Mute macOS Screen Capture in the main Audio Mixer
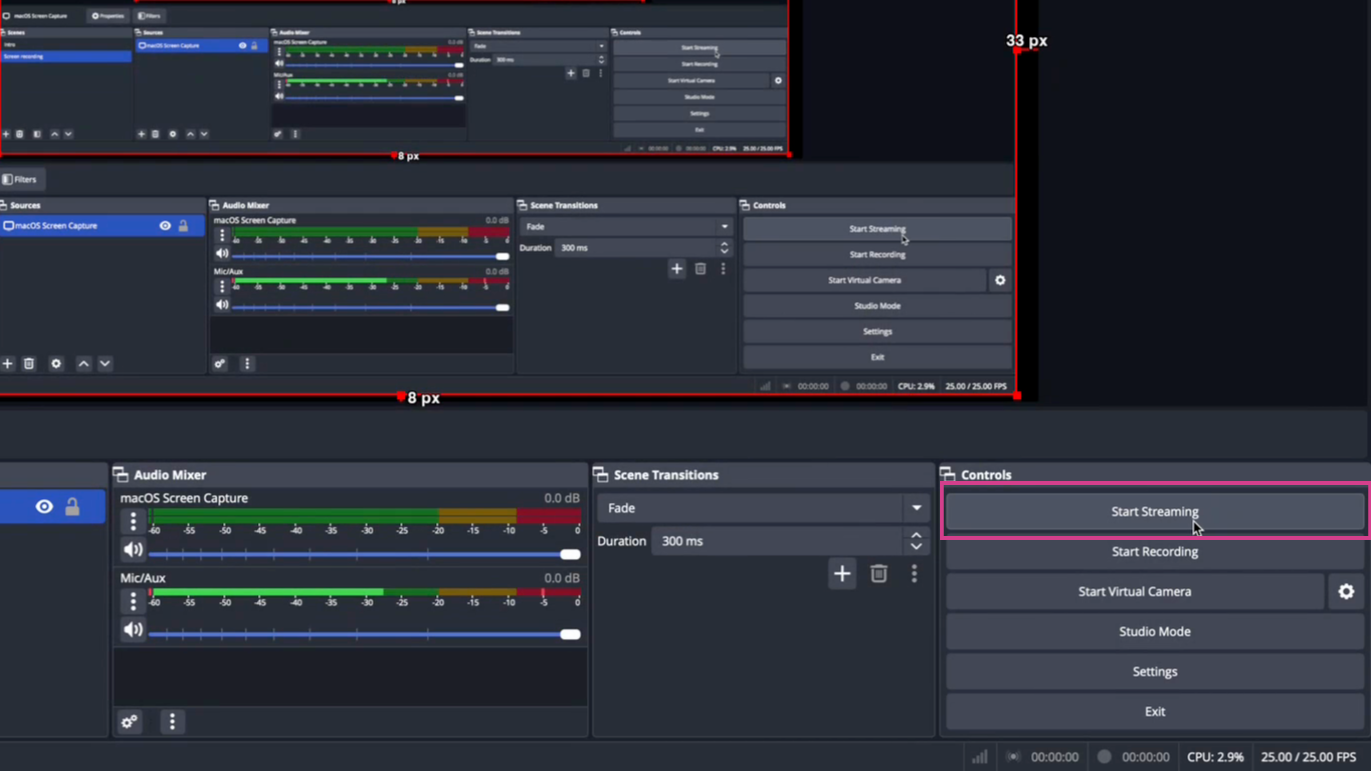The width and height of the screenshot is (1371, 771). (x=133, y=550)
